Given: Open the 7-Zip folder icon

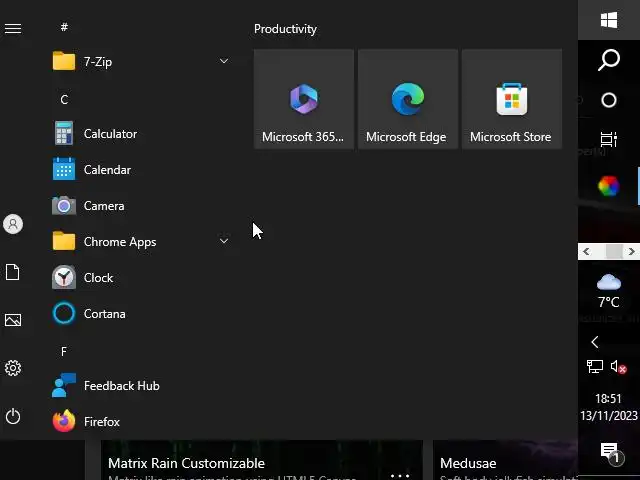Looking at the screenshot, I should click(64, 61).
